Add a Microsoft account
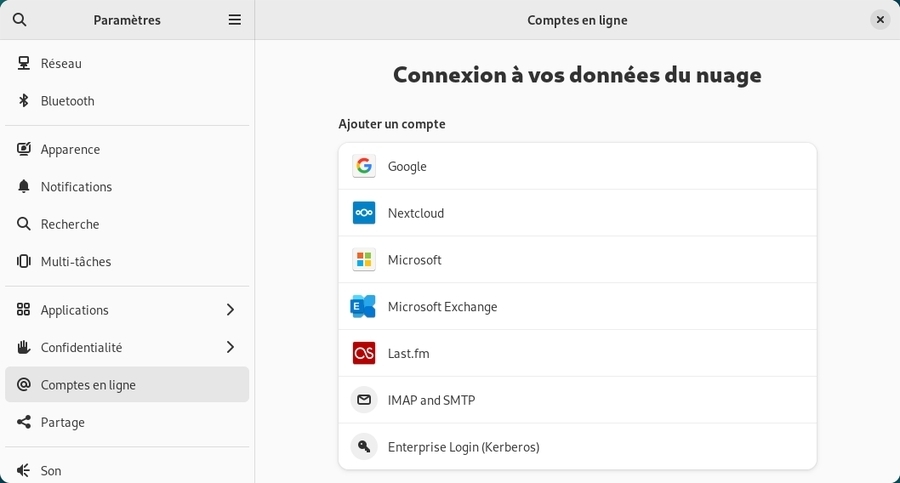Image resolution: width=900 pixels, height=483 pixels. coord(577,260)
